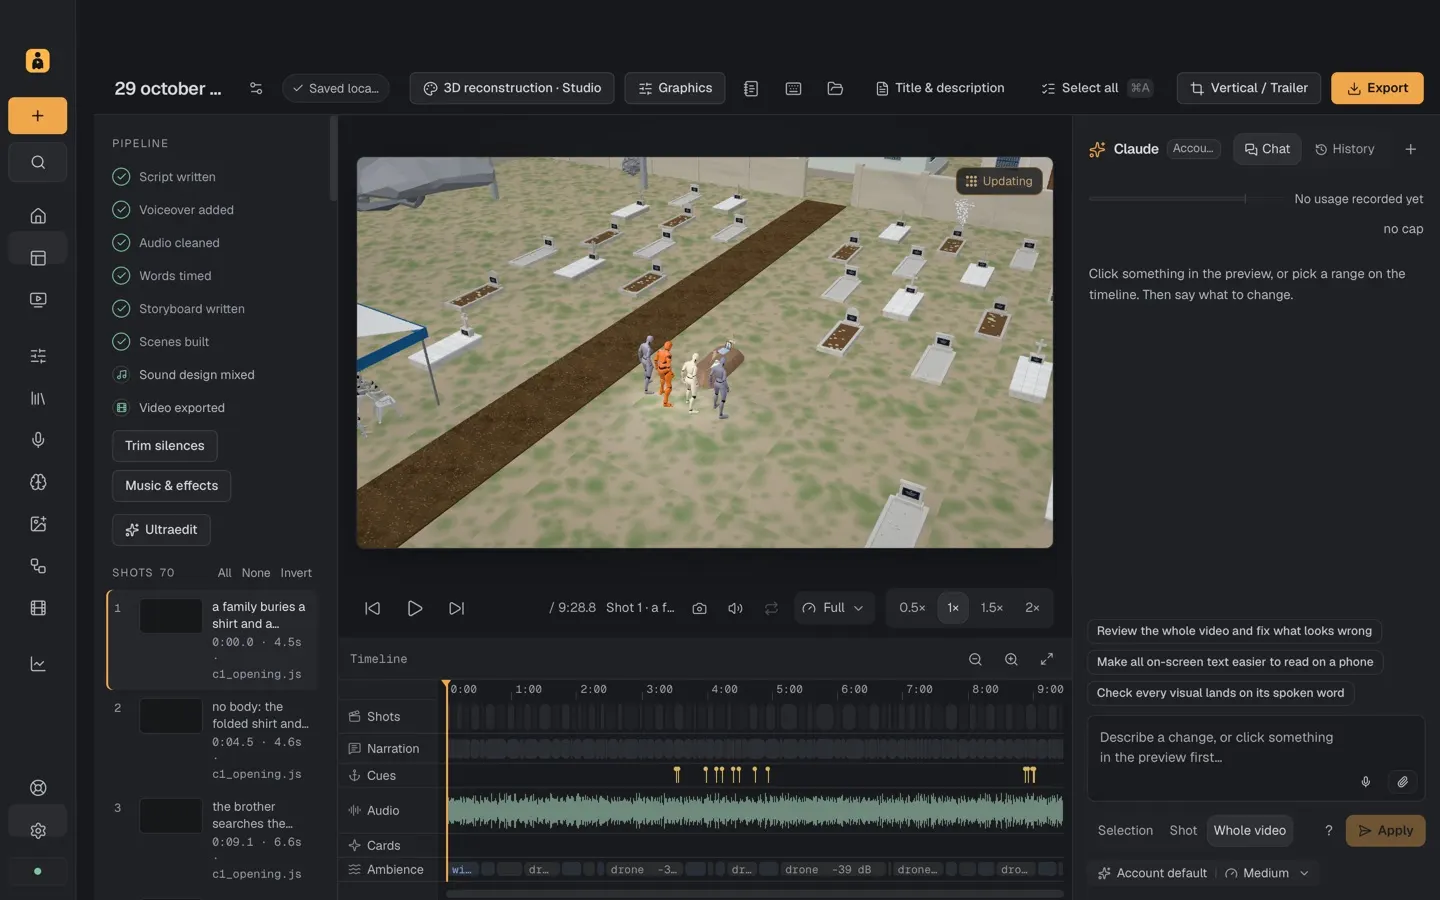
Task: Open the layout panel icon in sidebar
Action: (38, 258)
